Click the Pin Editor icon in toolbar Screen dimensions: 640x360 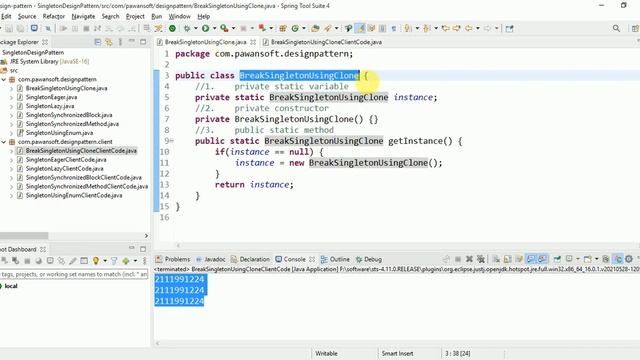(509, 28)
